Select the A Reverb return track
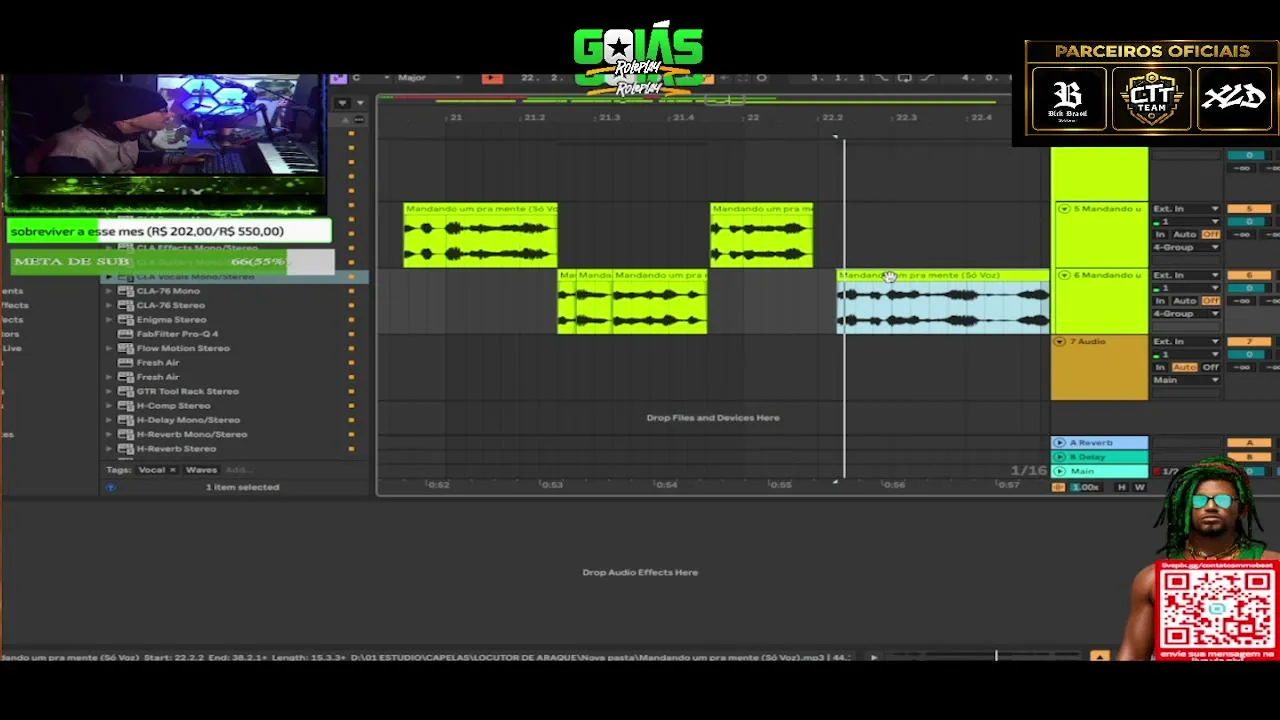 [1099, 443]
